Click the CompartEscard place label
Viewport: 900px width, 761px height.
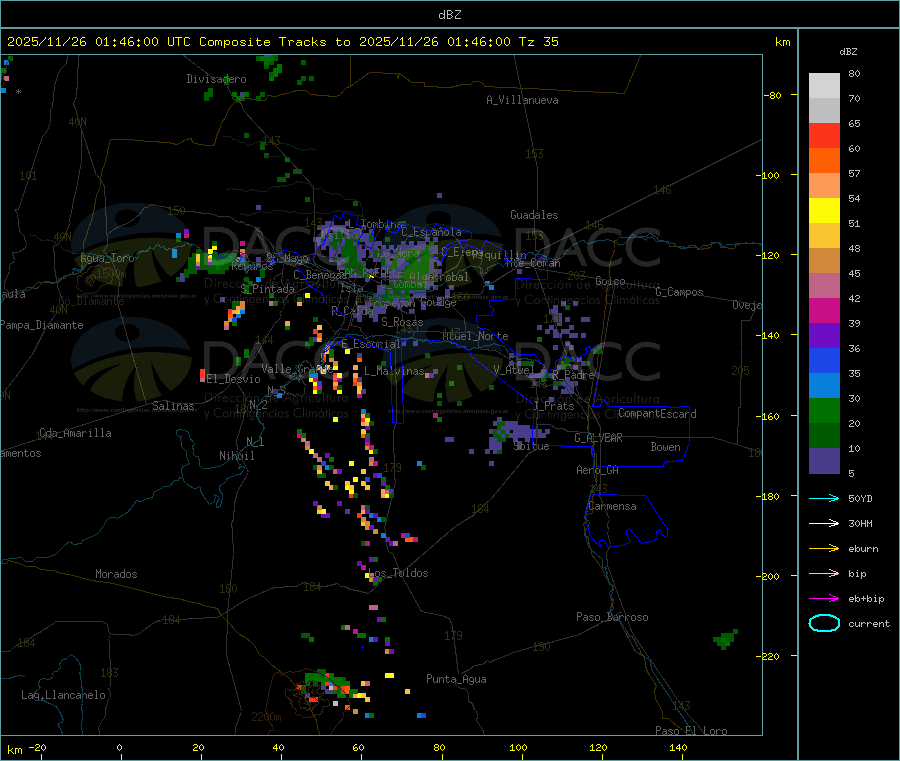tap(657, 413)
